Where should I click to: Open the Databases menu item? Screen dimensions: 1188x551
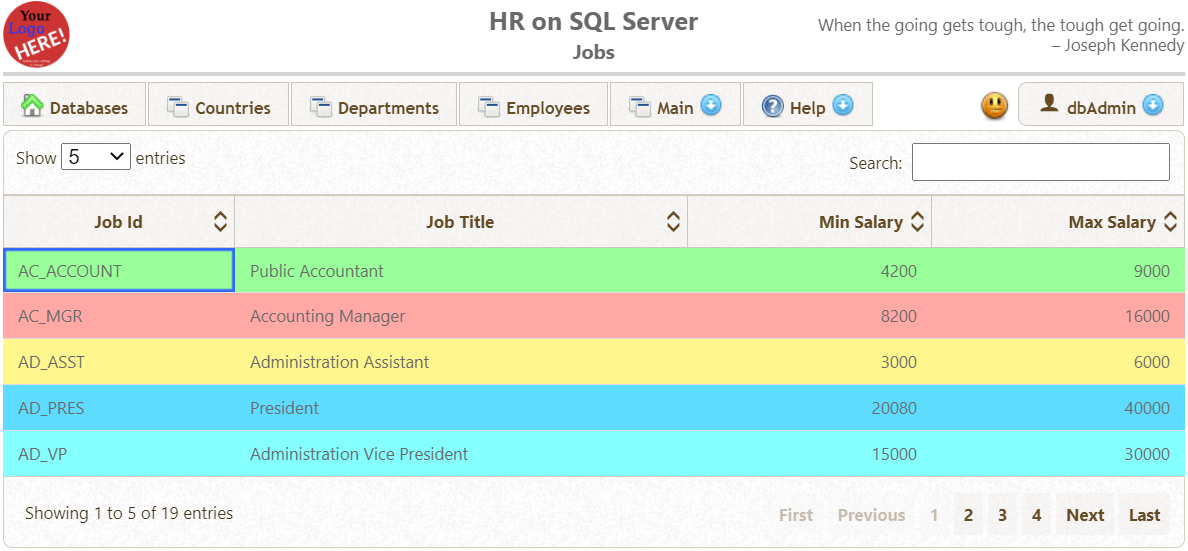point(73,105)
